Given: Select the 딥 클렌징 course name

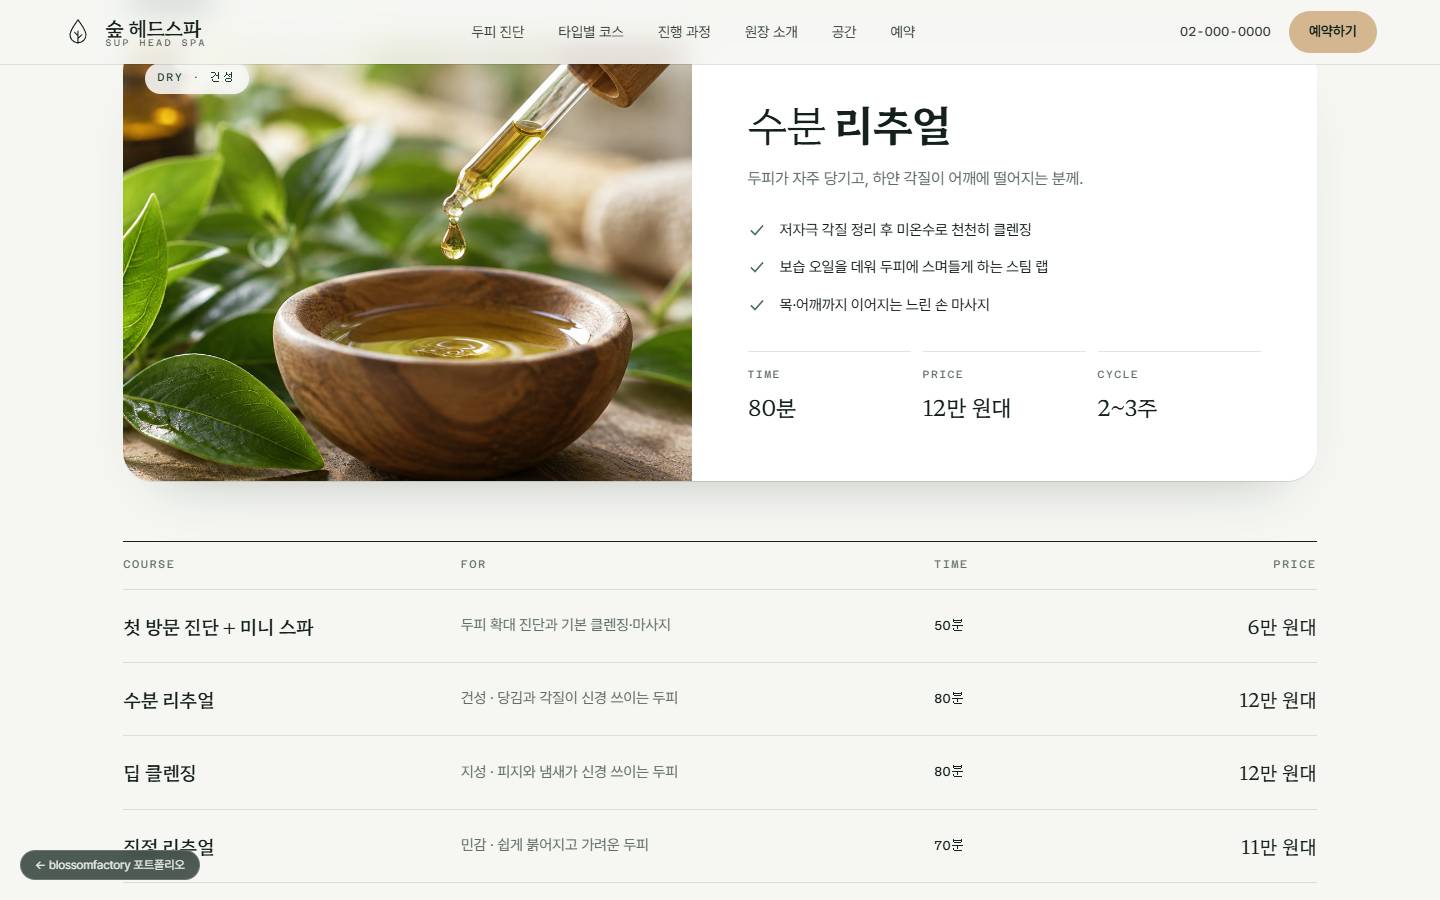Looking at the screenshot, I should coord(160,773).
